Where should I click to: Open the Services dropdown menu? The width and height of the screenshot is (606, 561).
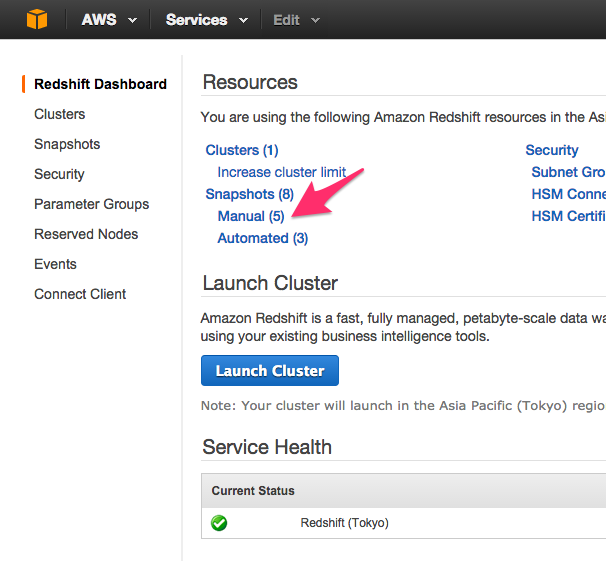(207, 20)
